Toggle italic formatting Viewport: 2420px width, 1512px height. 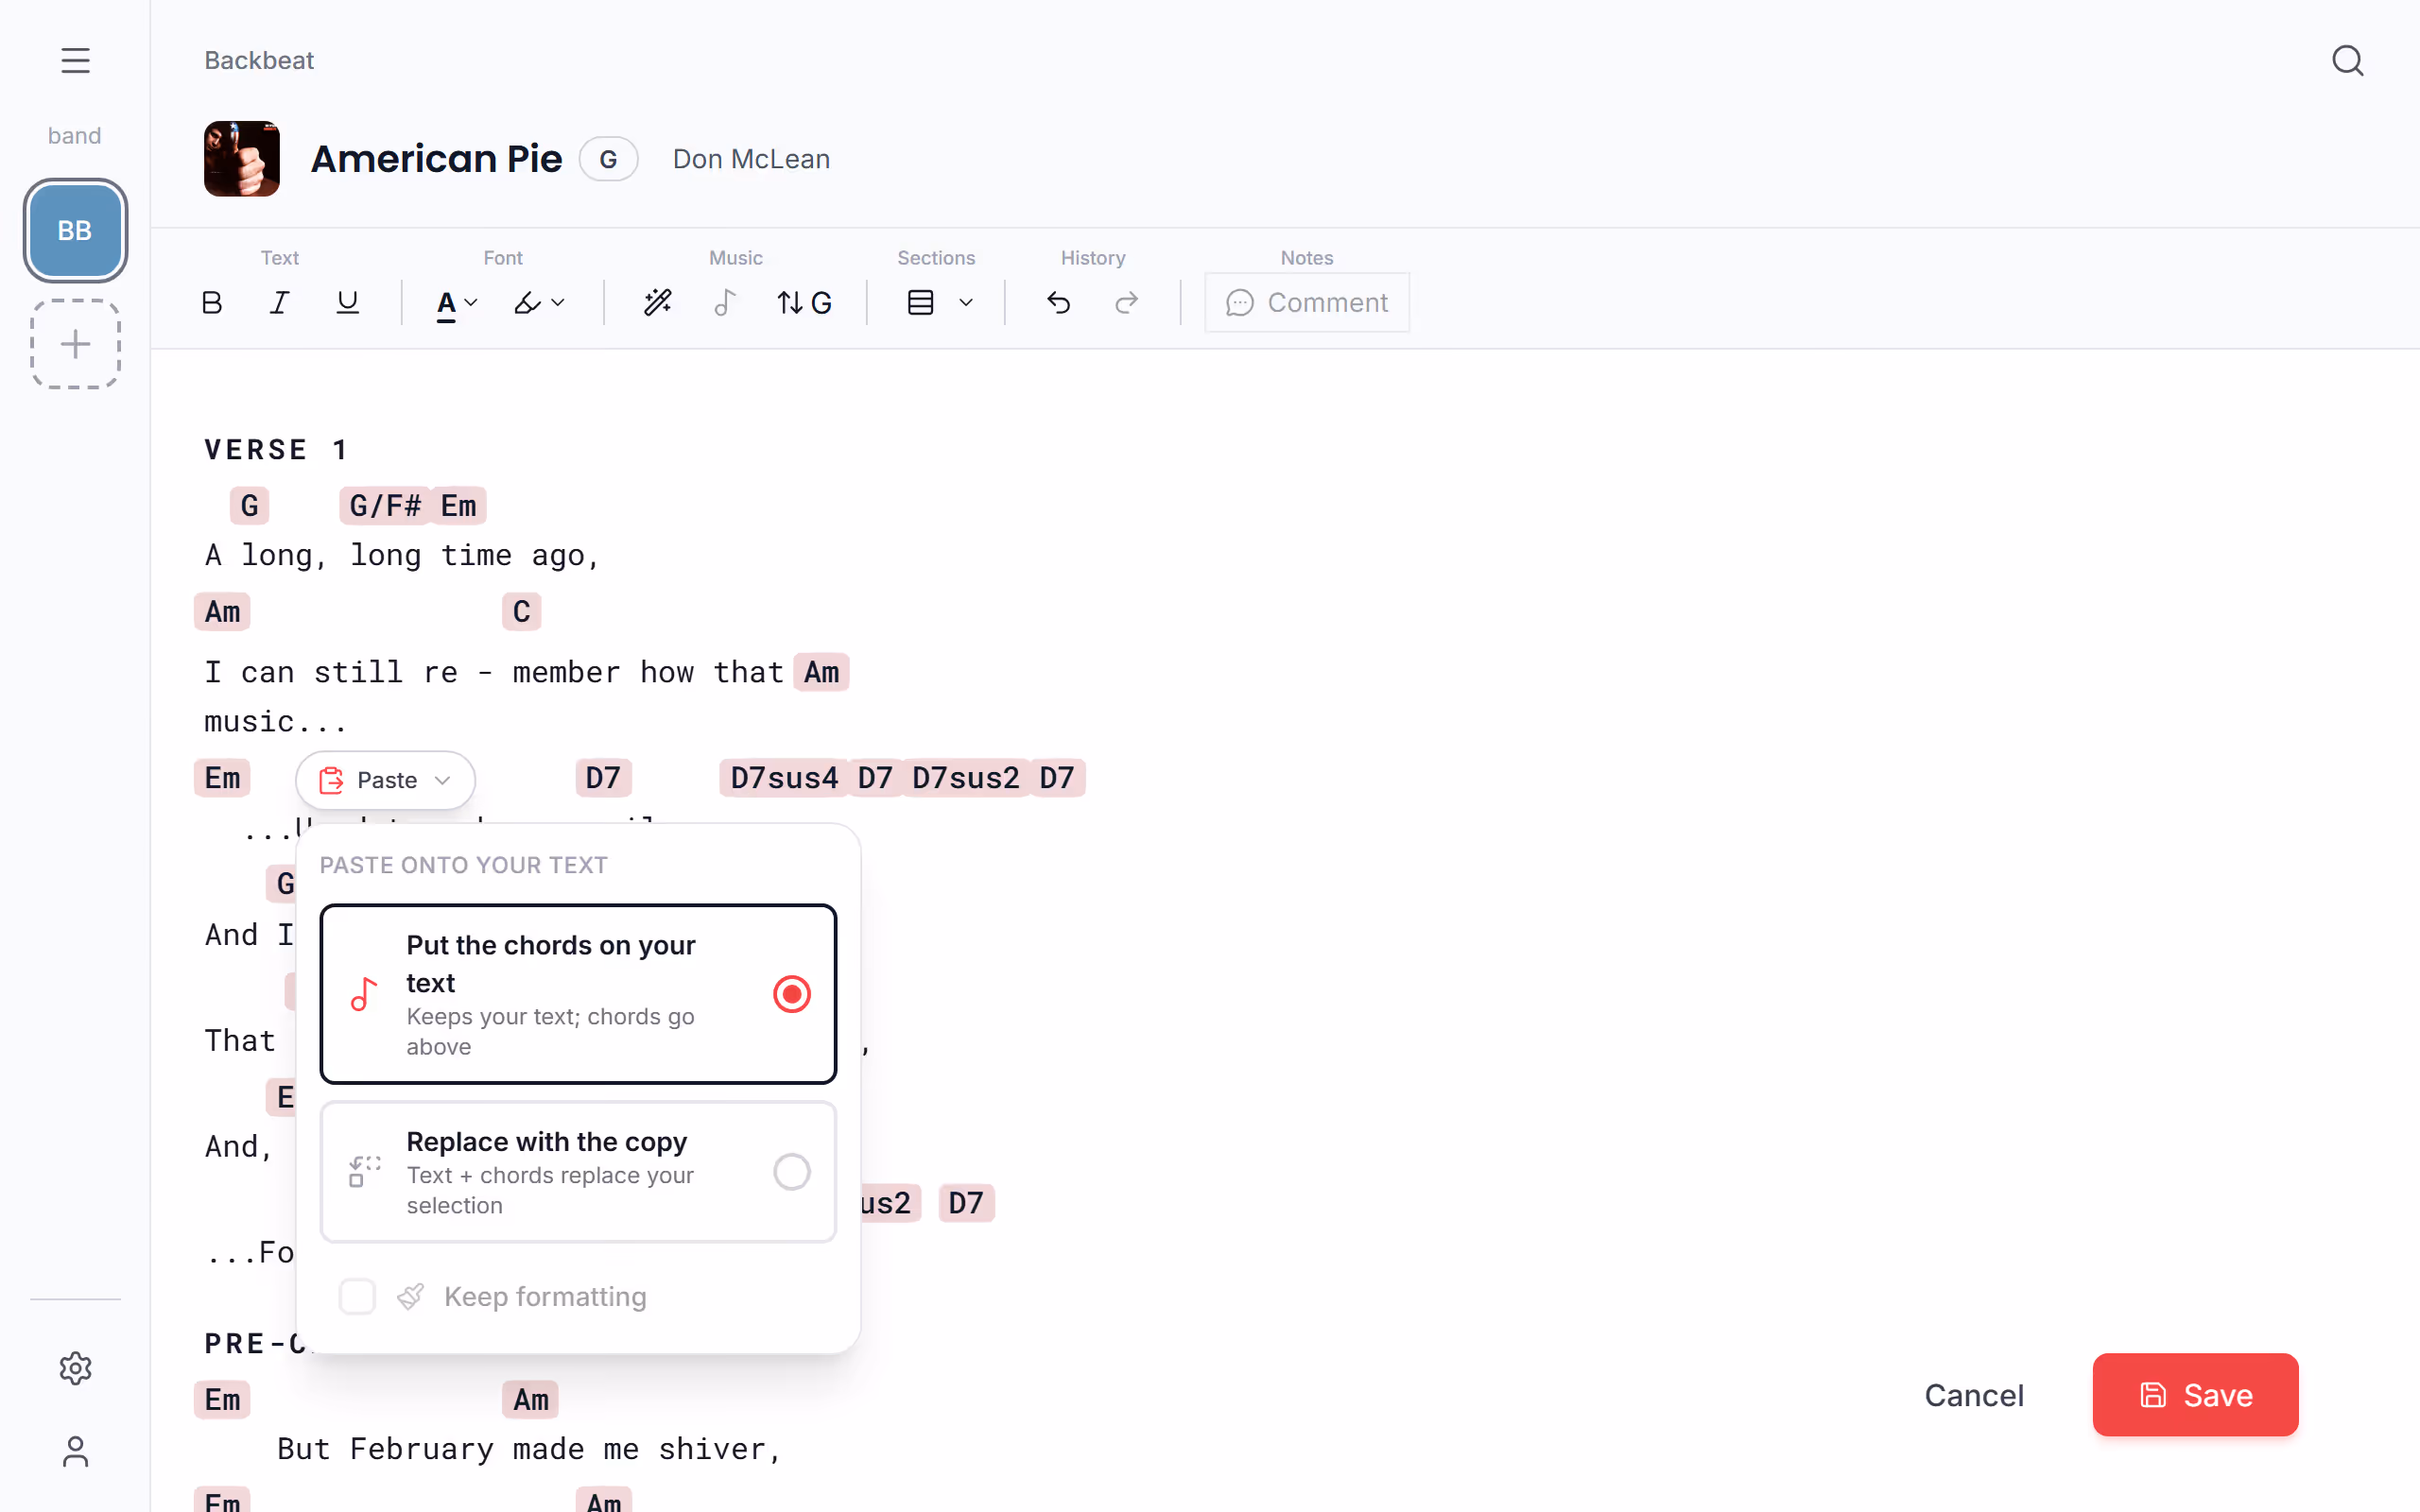point(279,303)
